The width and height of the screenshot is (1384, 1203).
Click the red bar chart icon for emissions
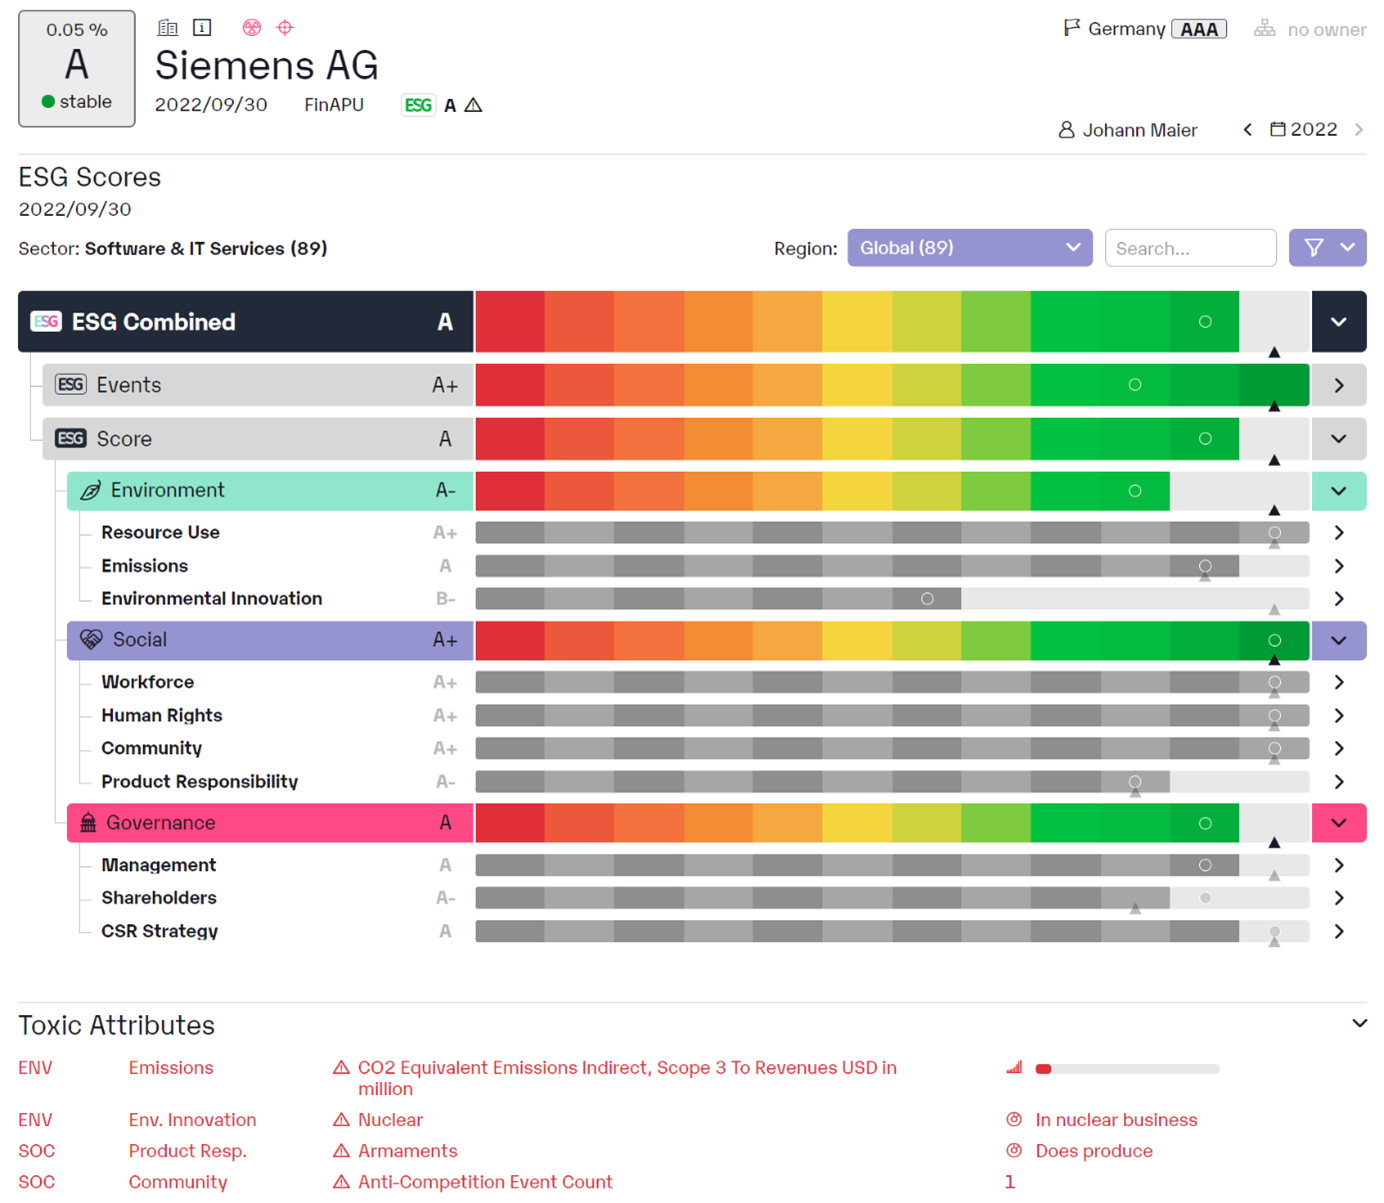pyautogui.click(x=1014, y=1067)
